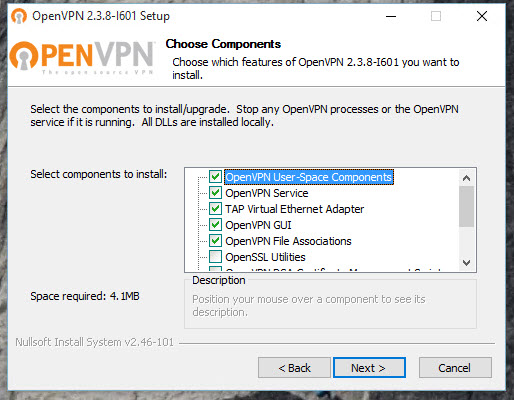Toggle the OpenVPN GUI checkbox
The image size is (514, 400).
click(215, 225)
